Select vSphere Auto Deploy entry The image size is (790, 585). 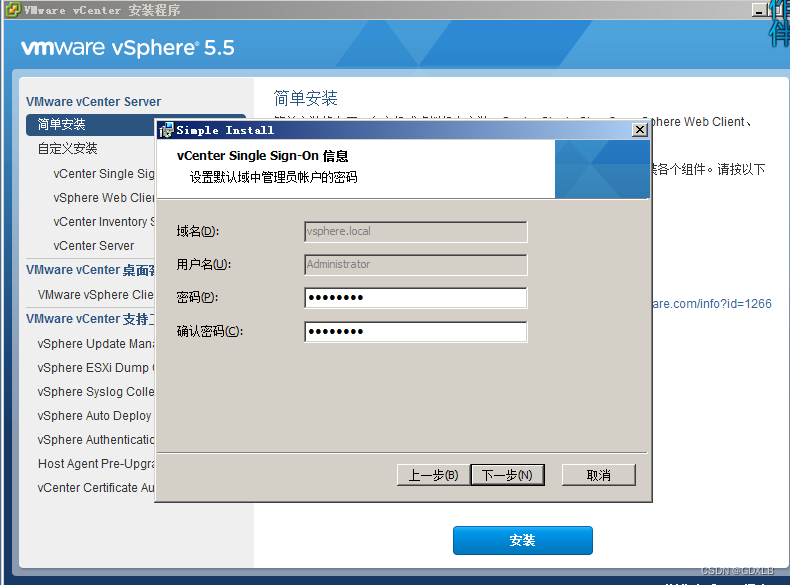[94, 416]
